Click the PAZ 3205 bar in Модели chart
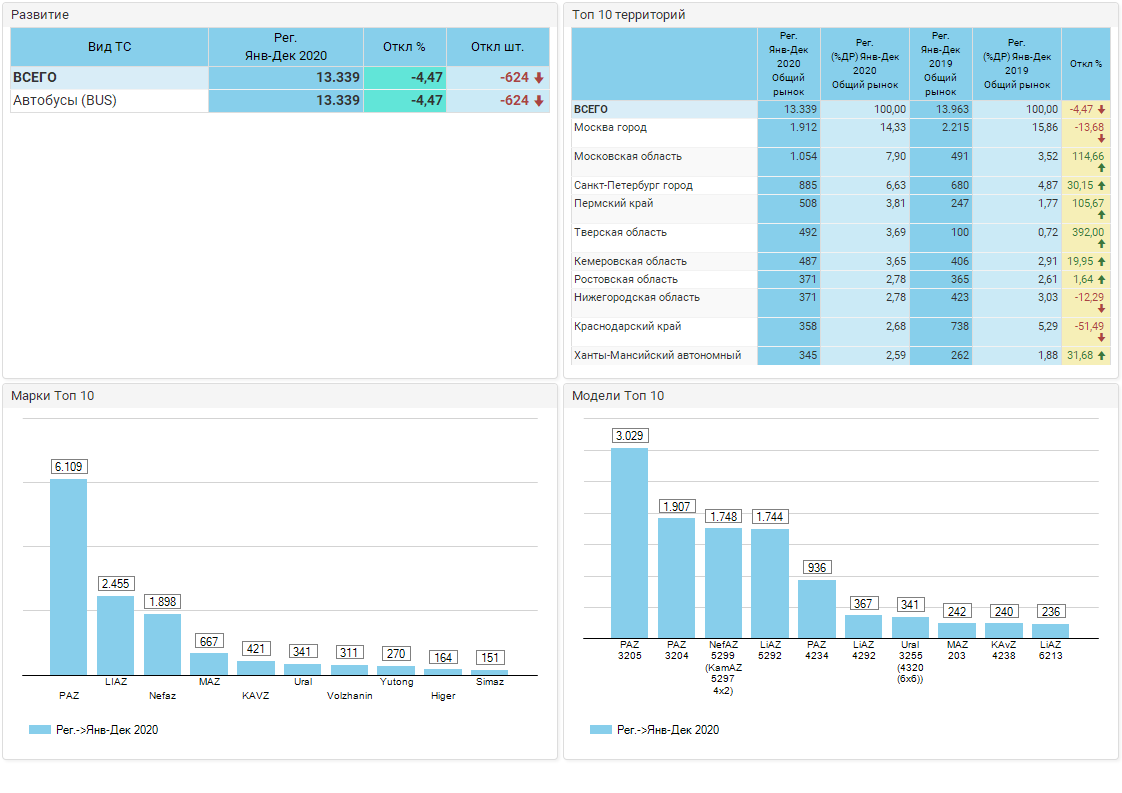The image size is (1122, 793). (629, 543)
